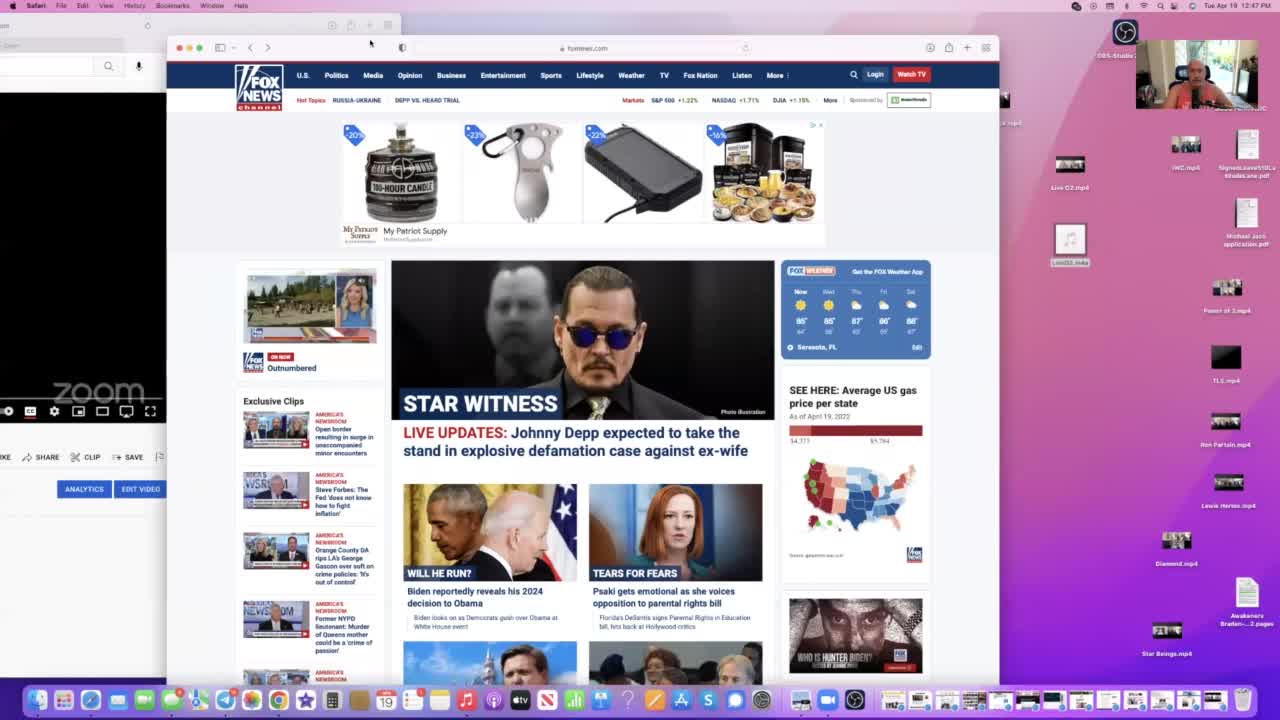Open share menu in front Safari toolbar
Image resolution: width=1280 pixels, height=720 pixels.
click(x=948, y=48)
